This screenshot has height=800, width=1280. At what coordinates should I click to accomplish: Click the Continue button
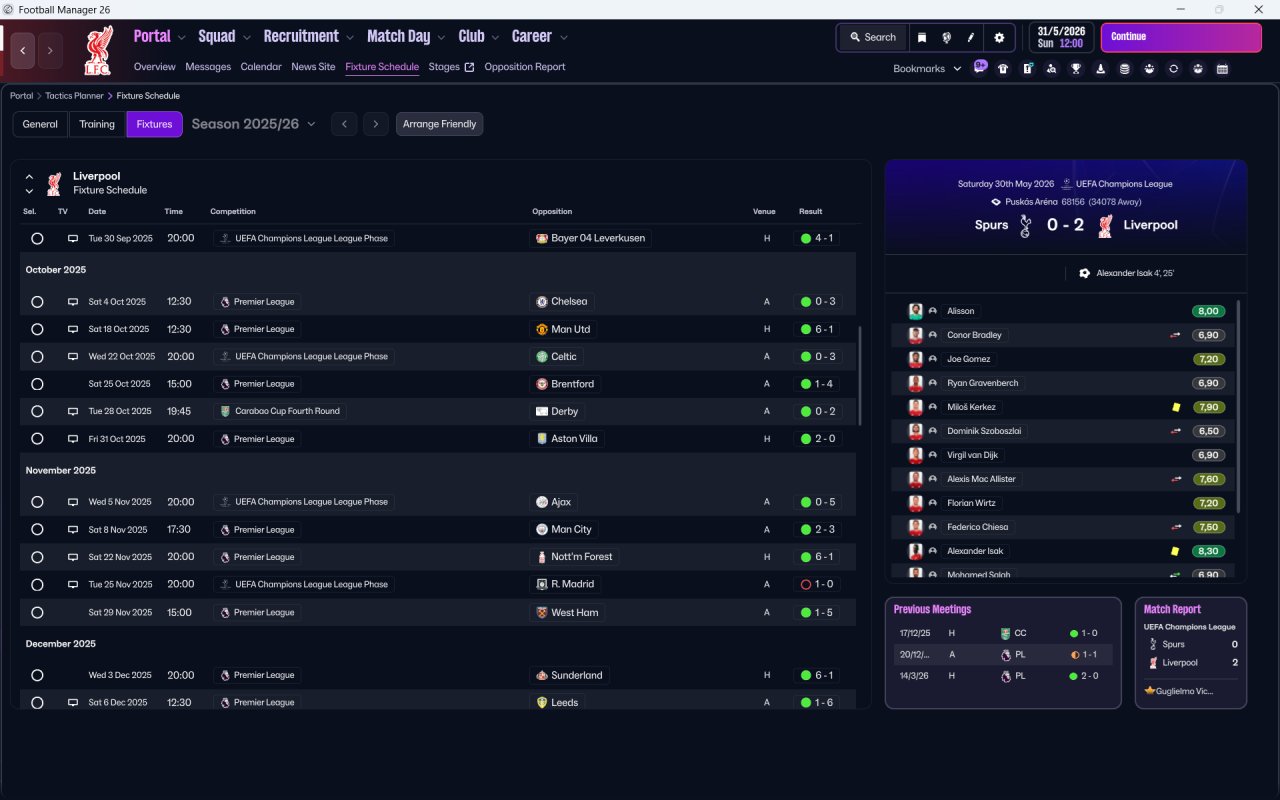pyautogui.click(x=1181, y=37)
